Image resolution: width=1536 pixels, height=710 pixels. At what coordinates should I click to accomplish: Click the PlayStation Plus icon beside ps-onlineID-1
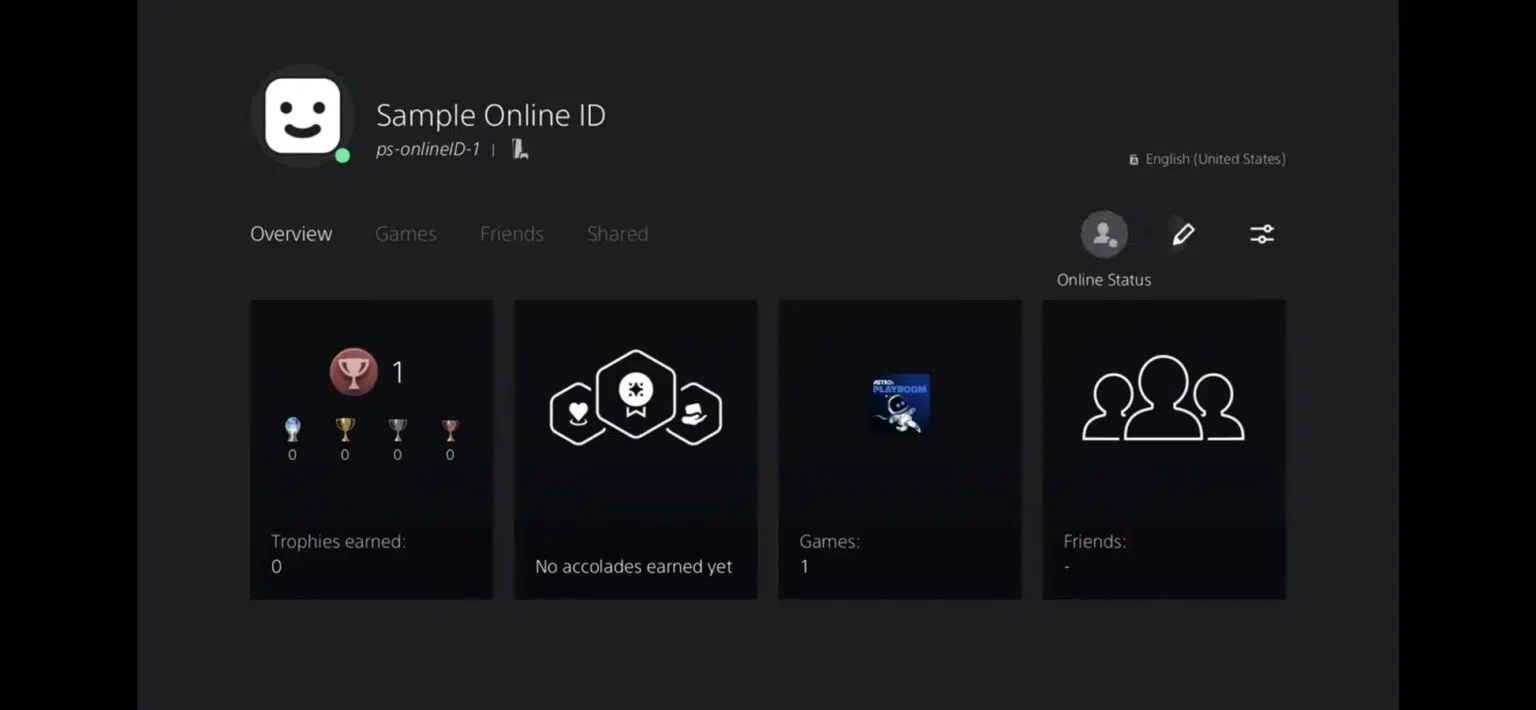click(x=520, y=149)
